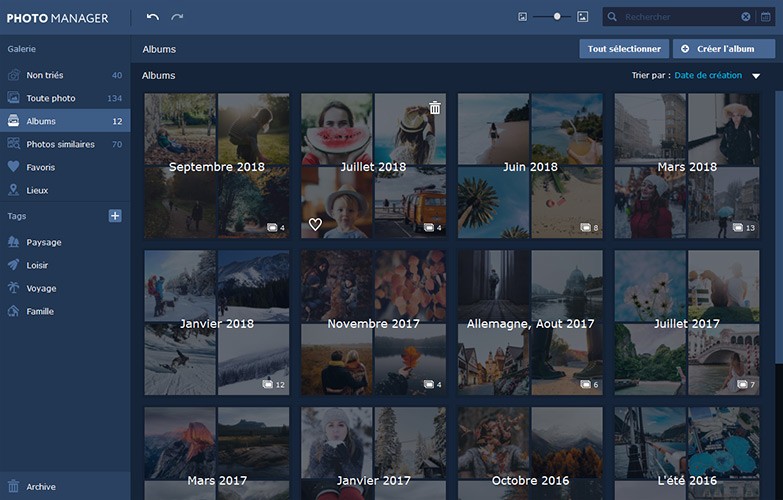
Task: Focus the Rechercher search field
Action: pyautogui.click(x=679, y=17)
